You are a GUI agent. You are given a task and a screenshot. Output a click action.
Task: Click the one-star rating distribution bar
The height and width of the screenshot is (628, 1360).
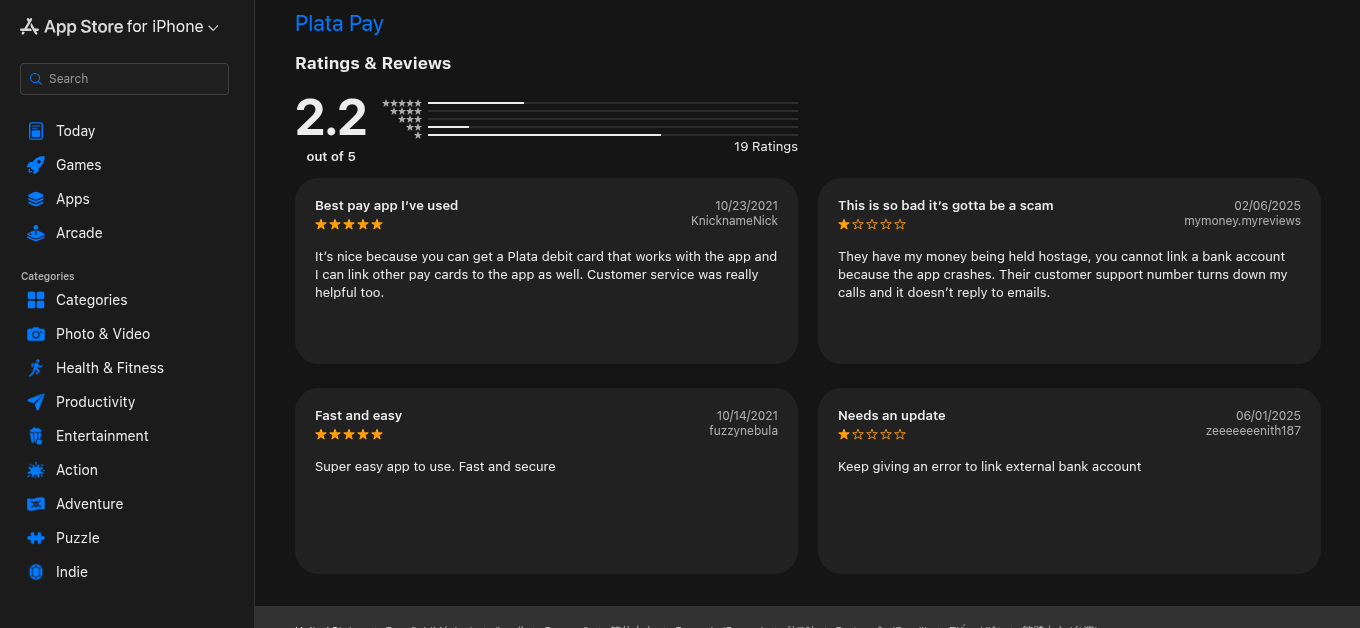point(613,135)
